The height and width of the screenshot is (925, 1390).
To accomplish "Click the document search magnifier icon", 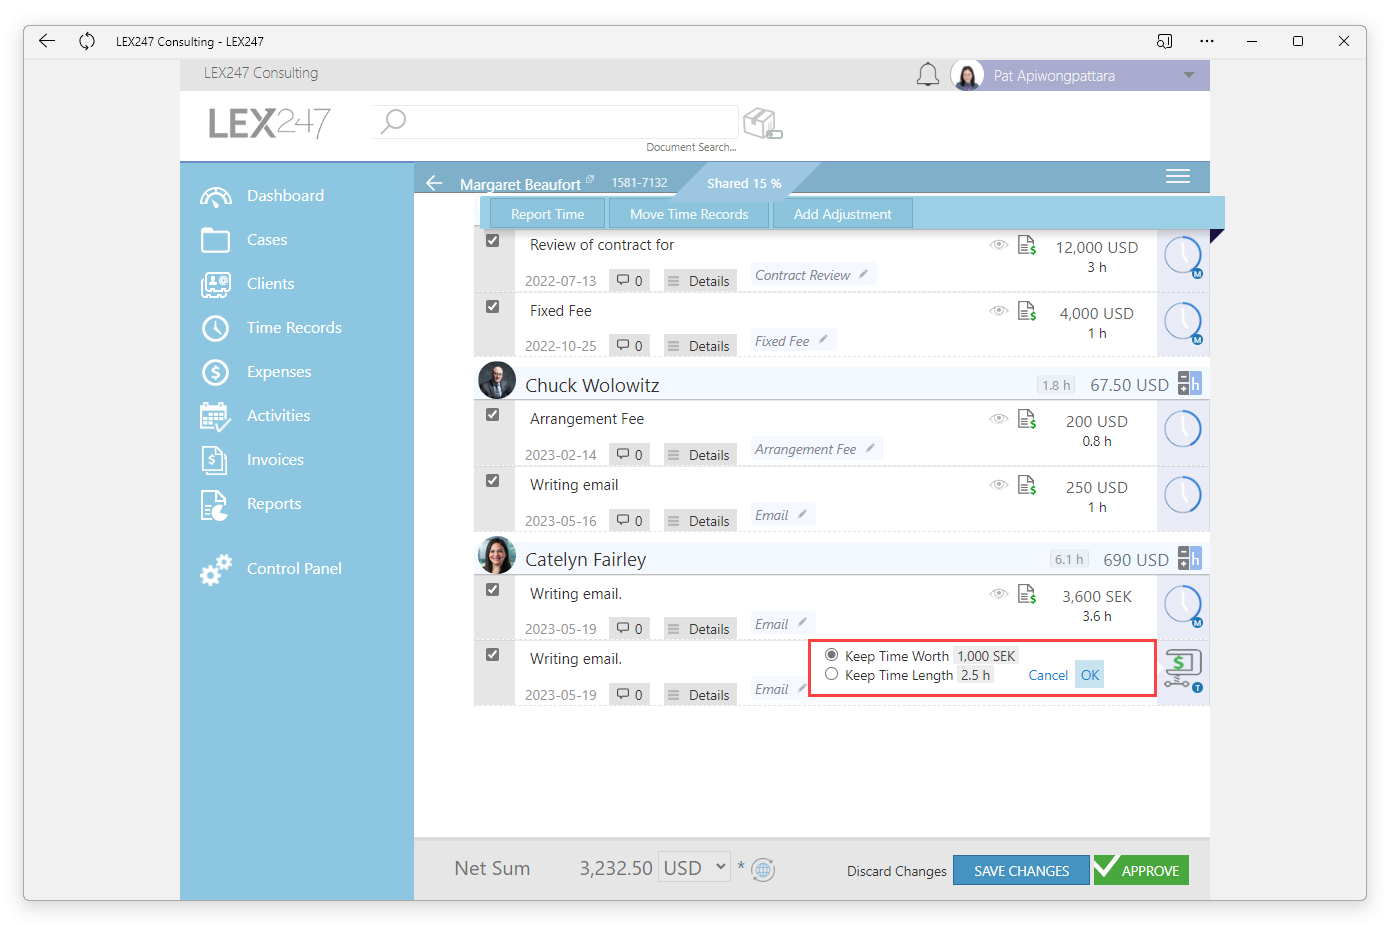I will 393,121.
